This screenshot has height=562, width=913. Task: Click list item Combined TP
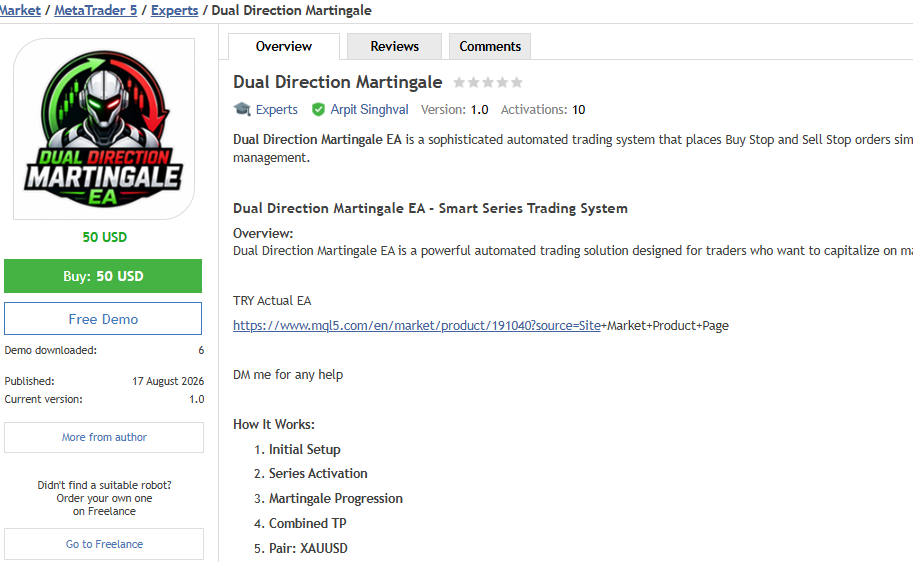[307, 524]
